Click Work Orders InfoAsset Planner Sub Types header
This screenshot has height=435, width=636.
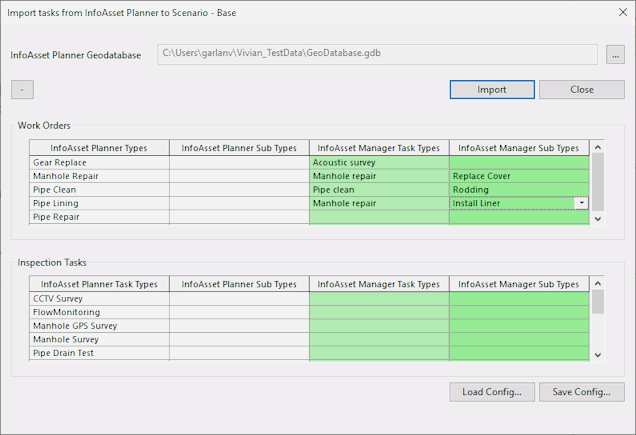click(239, 148)
